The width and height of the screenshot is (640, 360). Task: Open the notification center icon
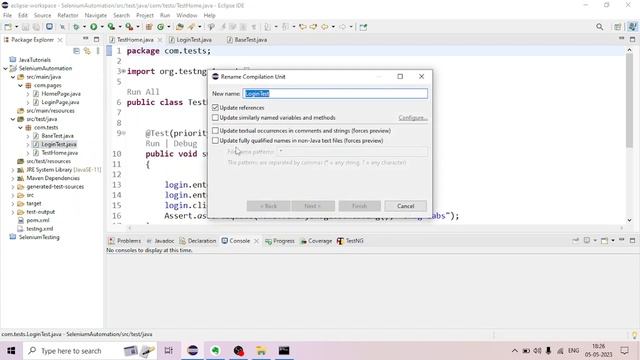coord(624,351)
